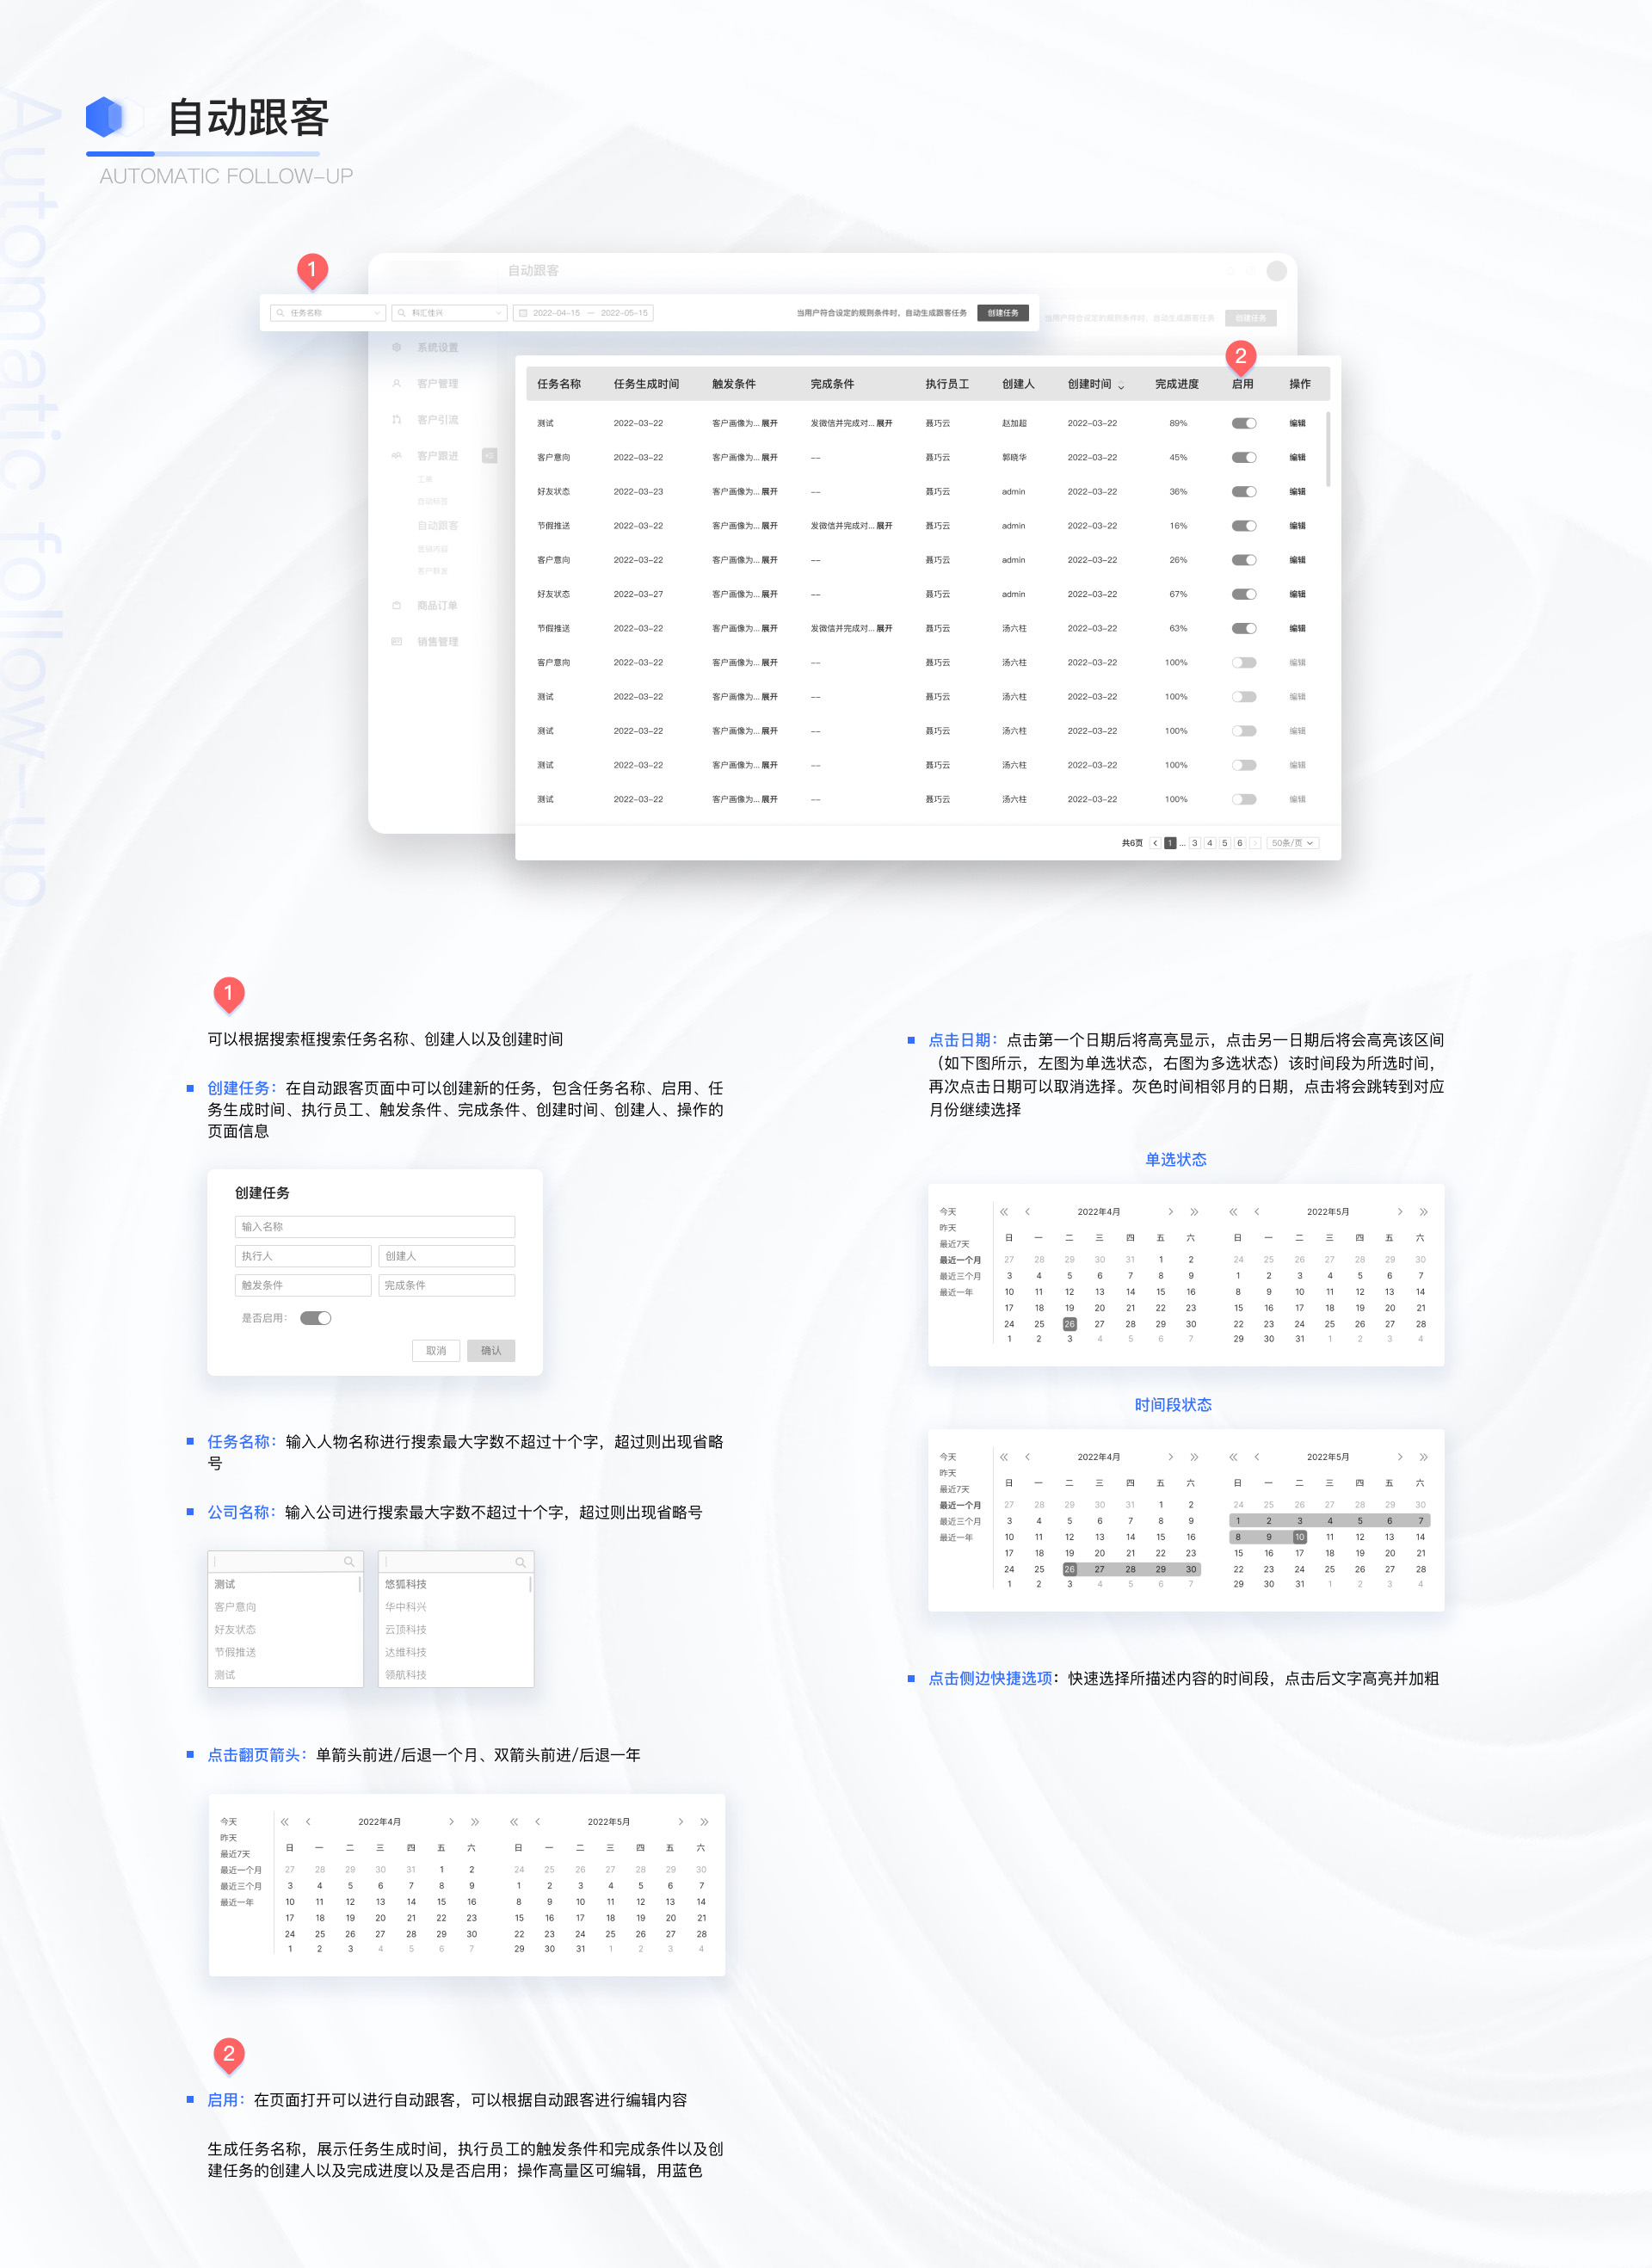Screen dimensions: 1652x2268
Task: Toggle 启用 switch in the 16% progress row
Action: [x=1244, y=525]
